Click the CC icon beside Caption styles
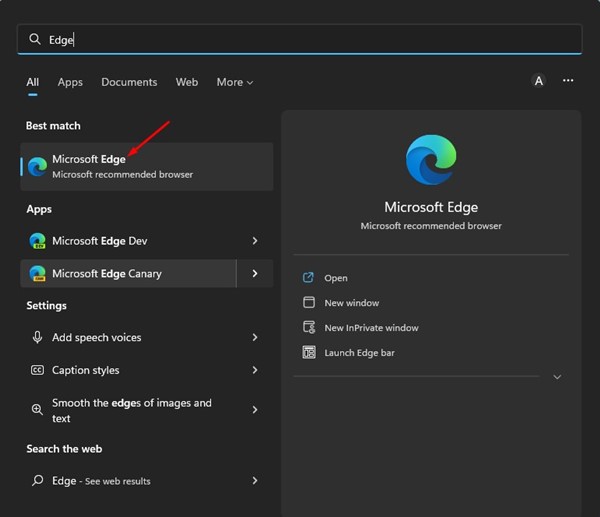600x517 pixels. 37,370
